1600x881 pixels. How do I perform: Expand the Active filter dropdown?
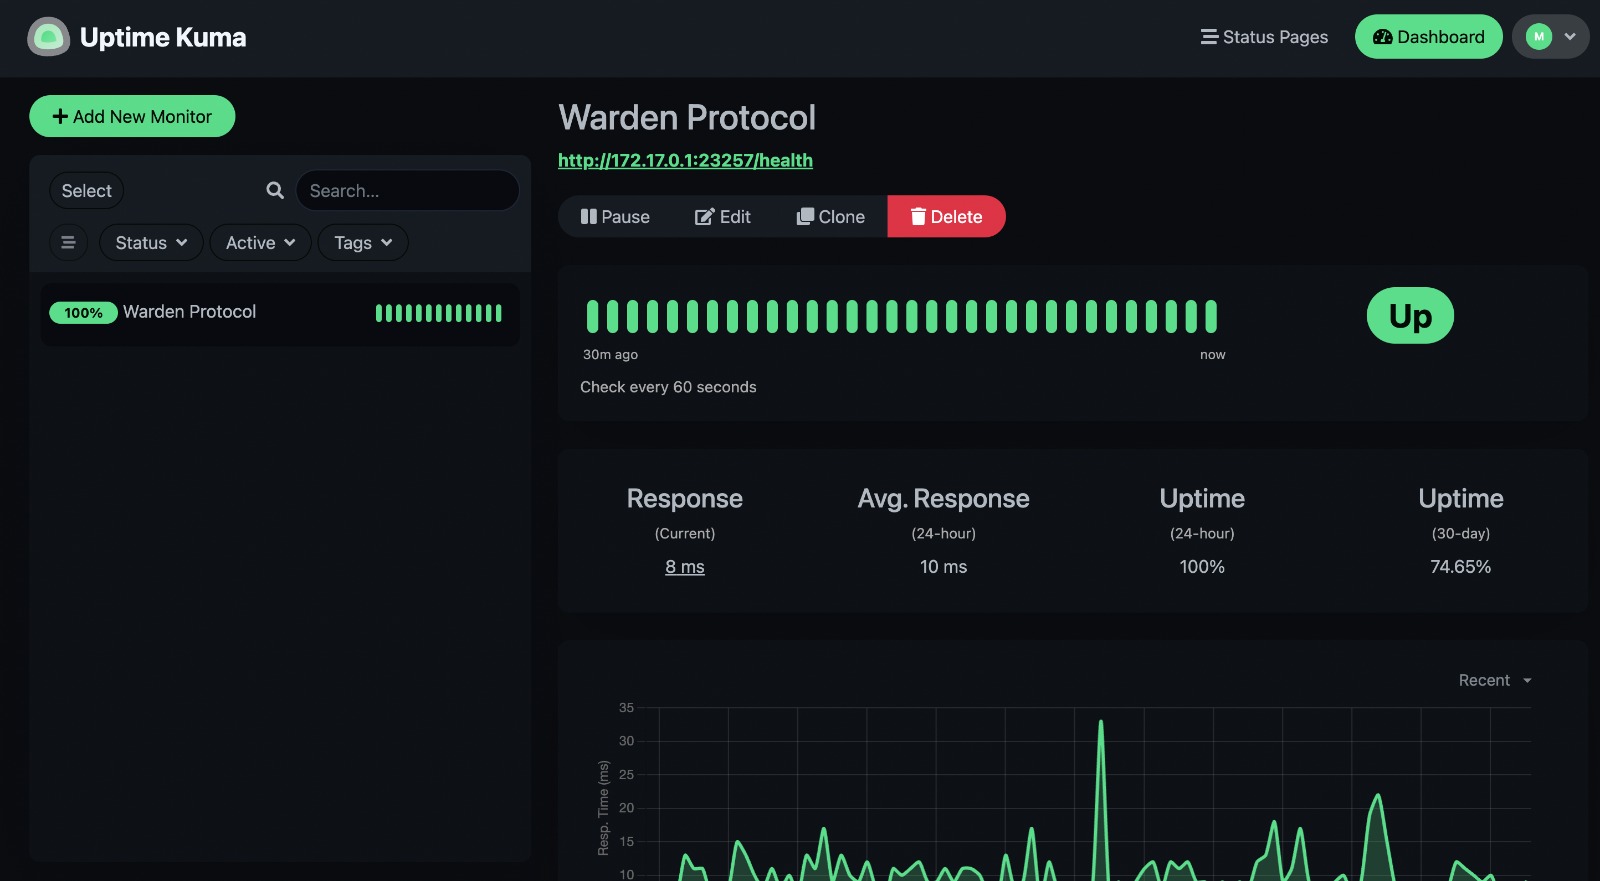260,243
